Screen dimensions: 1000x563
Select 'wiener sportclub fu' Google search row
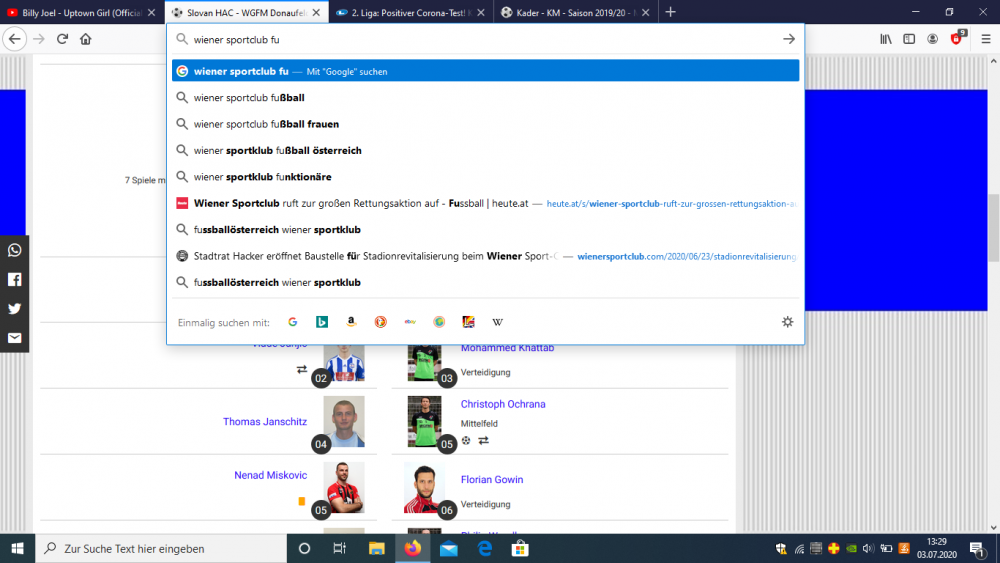coord(485,71)
